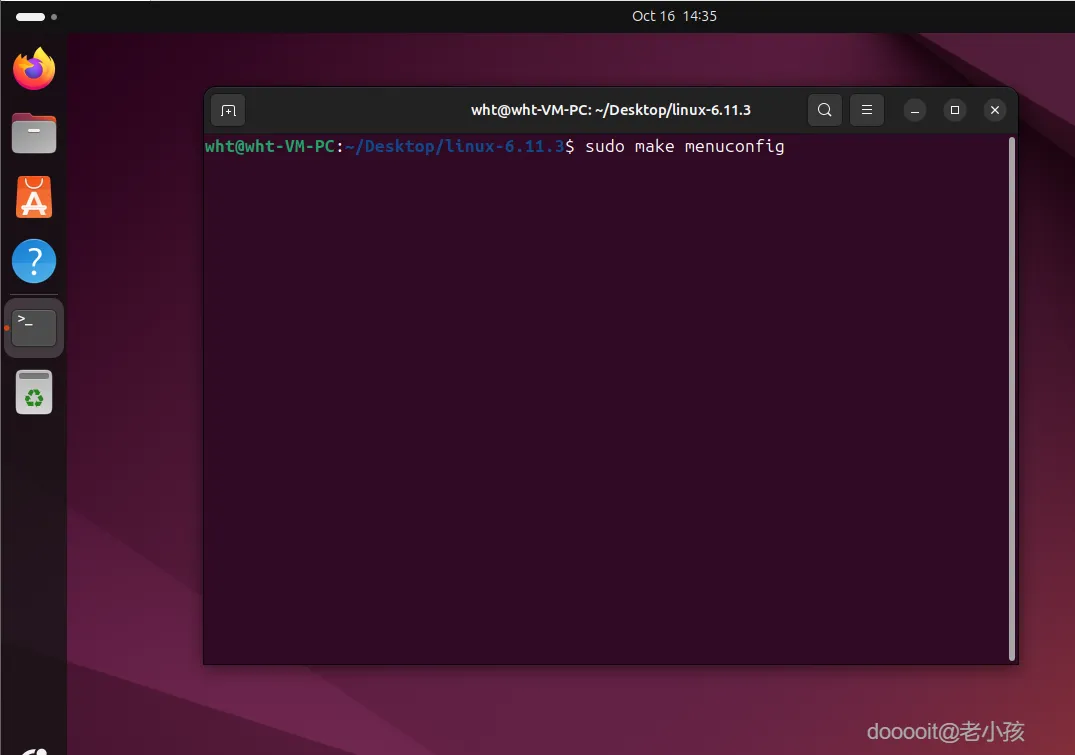The width and height of the screenshot is (1075, 755).
Task: Minimize the terminal window
Action: (915, 110)
